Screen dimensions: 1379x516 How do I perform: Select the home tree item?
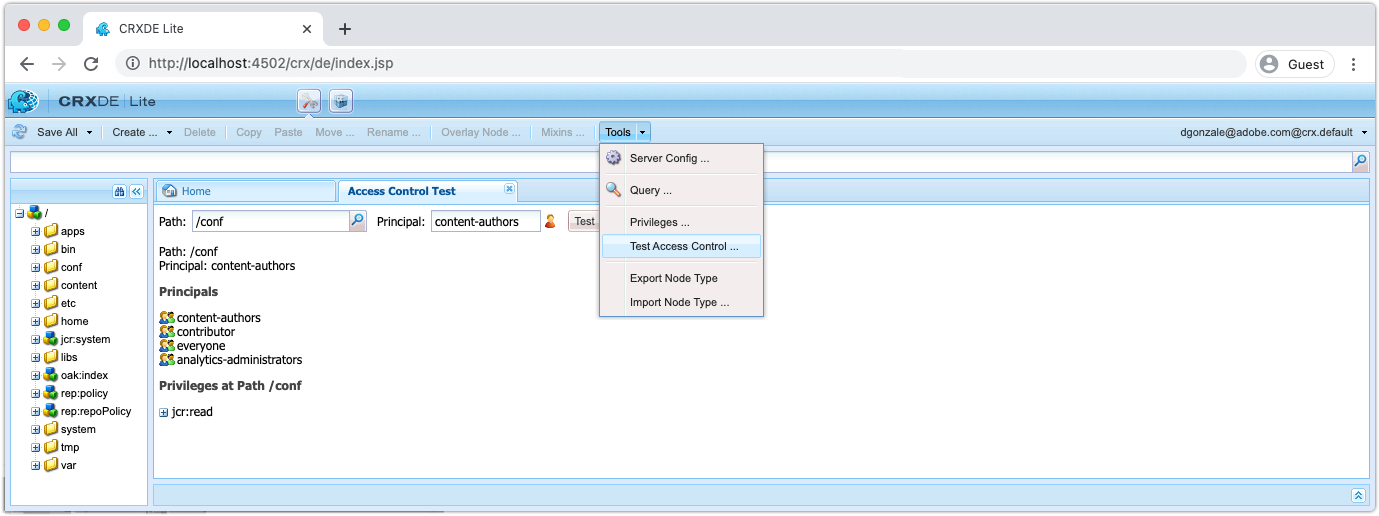point(75,321)
